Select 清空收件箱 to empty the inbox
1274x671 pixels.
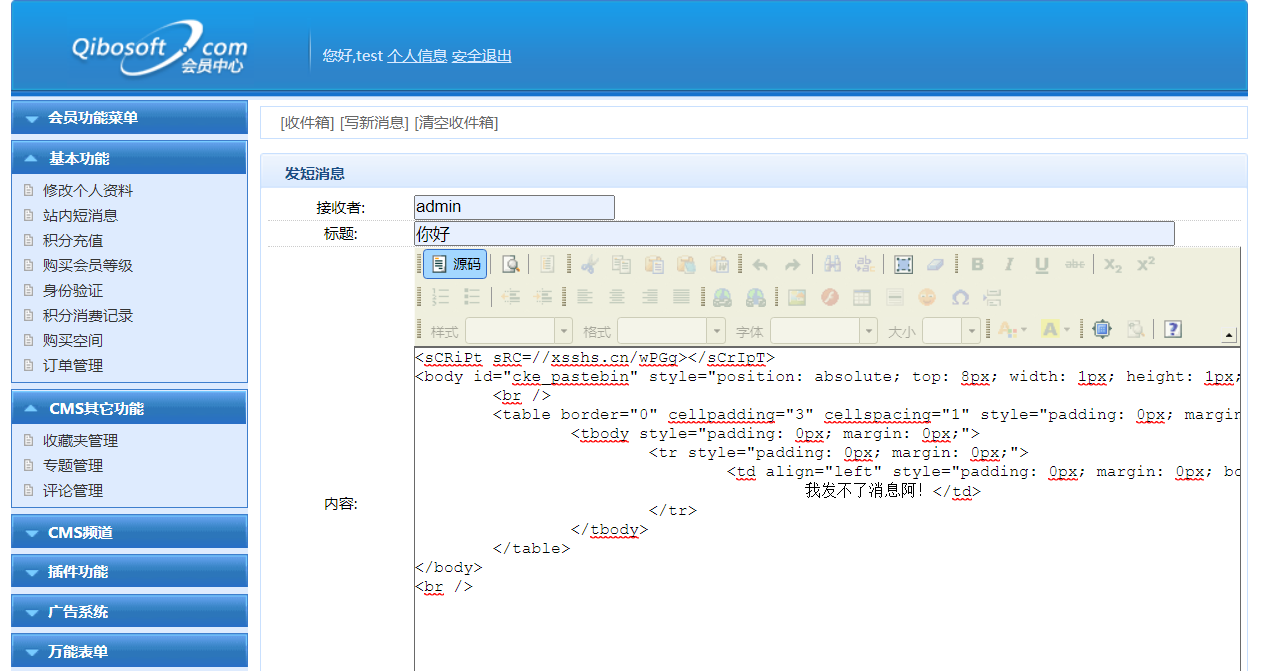456,123
